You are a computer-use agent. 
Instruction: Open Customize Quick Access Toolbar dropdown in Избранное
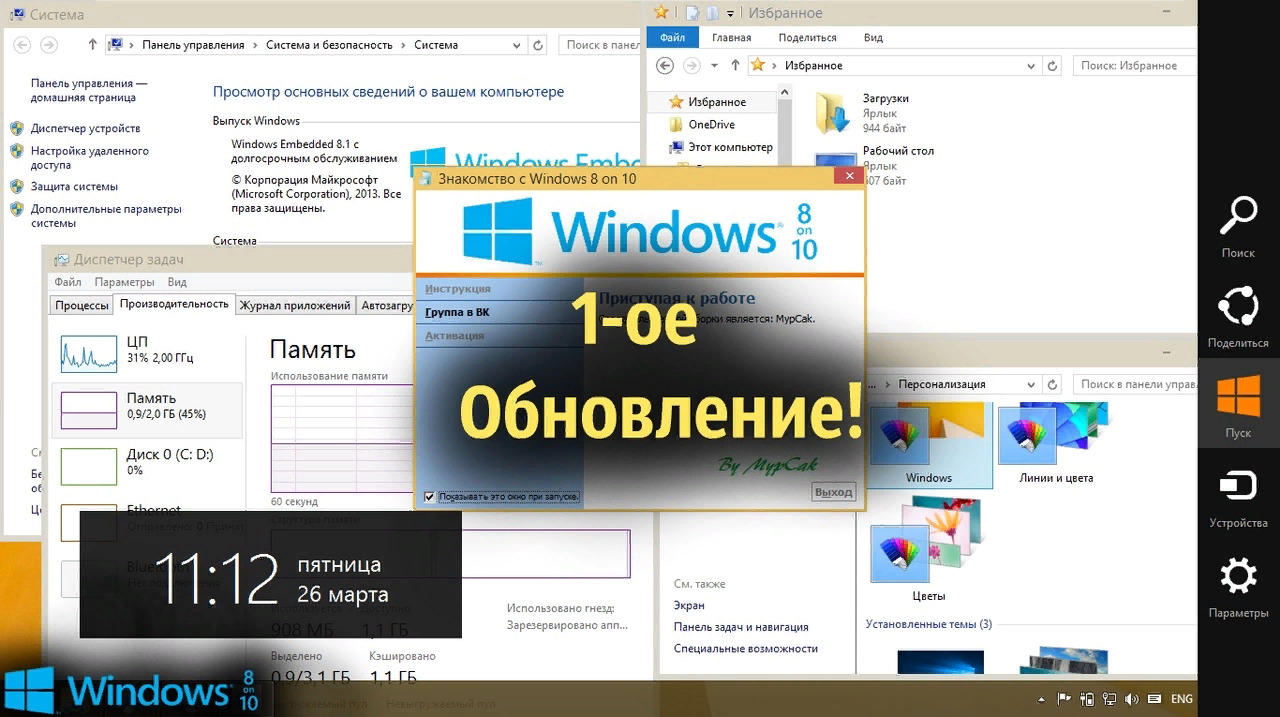731,14
